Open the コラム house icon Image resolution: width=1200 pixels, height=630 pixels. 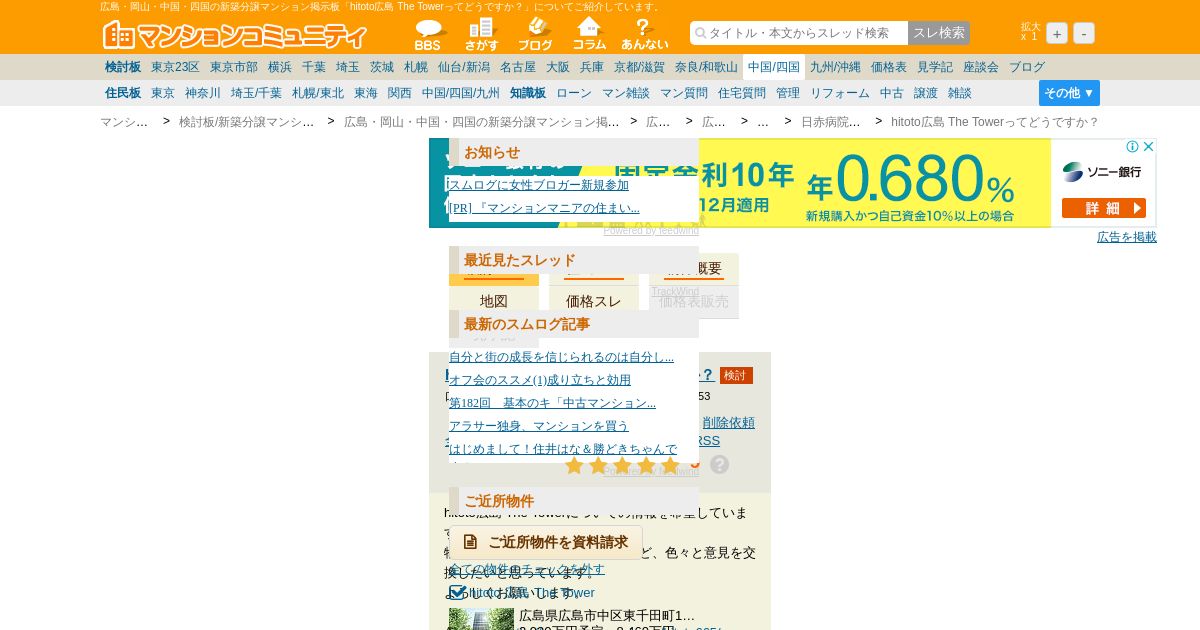point(589,35)
